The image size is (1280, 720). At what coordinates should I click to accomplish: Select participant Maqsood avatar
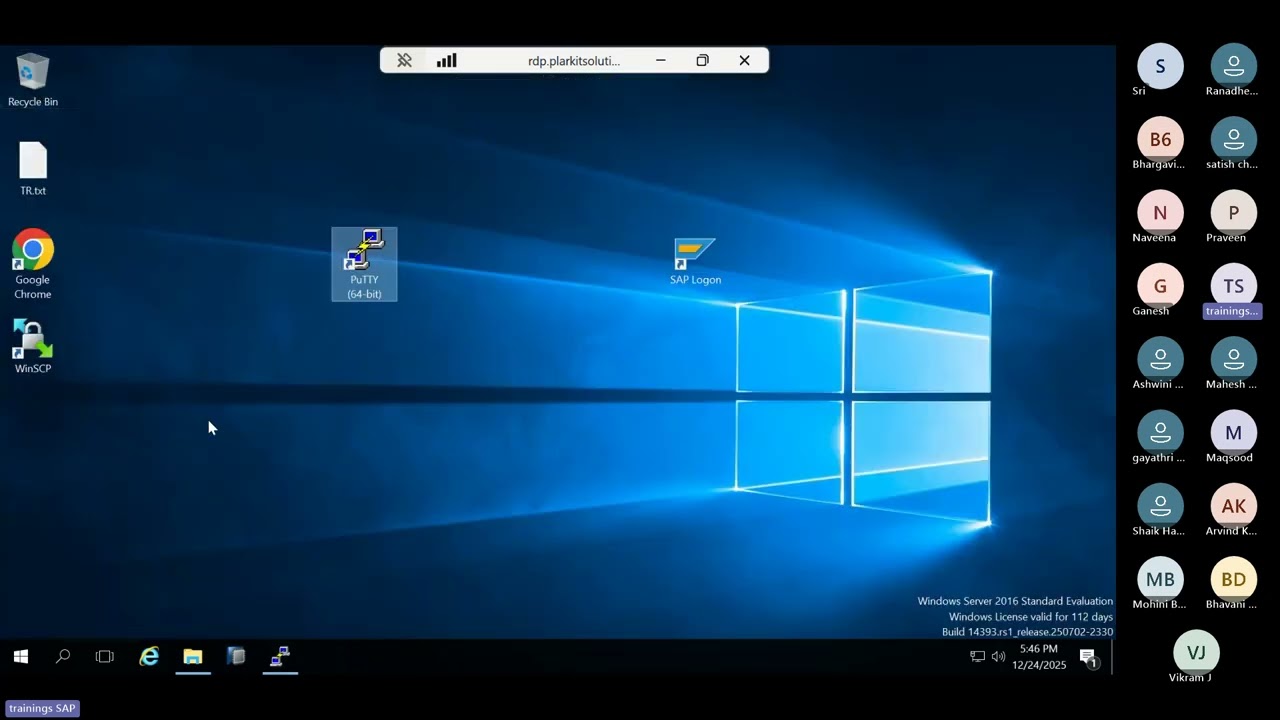(x=1234, y=432)
